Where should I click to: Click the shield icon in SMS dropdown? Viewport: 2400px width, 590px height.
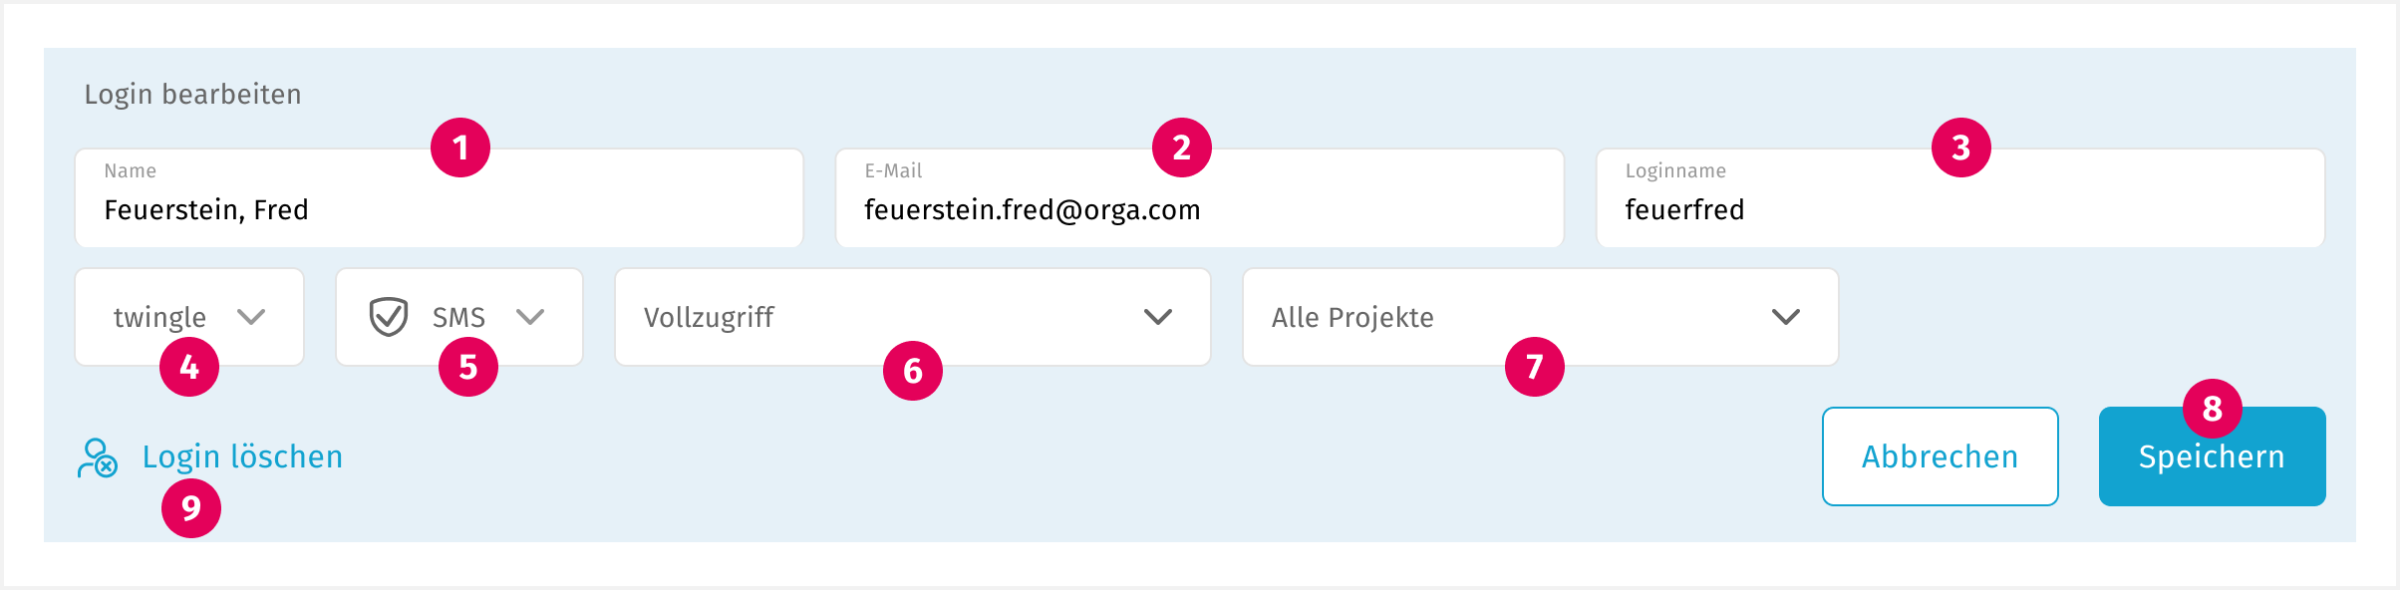(x=388, y=317)
